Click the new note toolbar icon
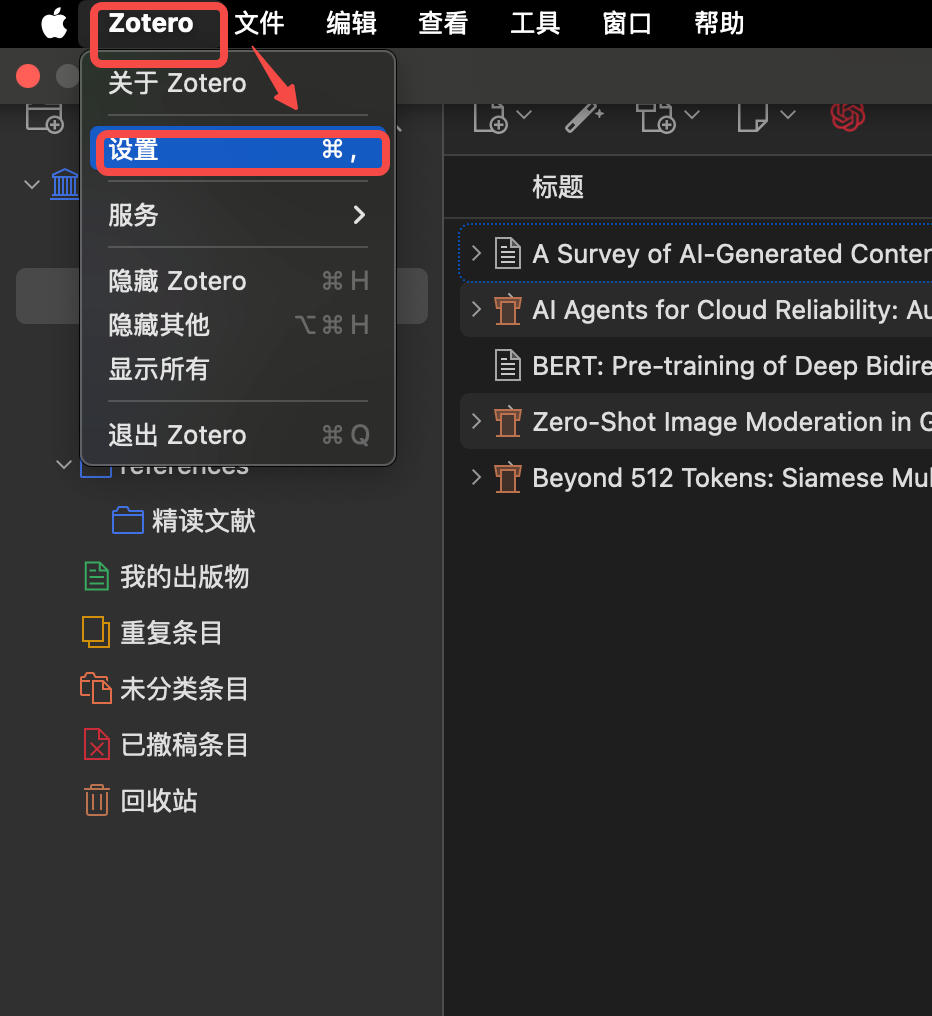Viewport: 932px width, 1016px height. [x=752, y=118]
